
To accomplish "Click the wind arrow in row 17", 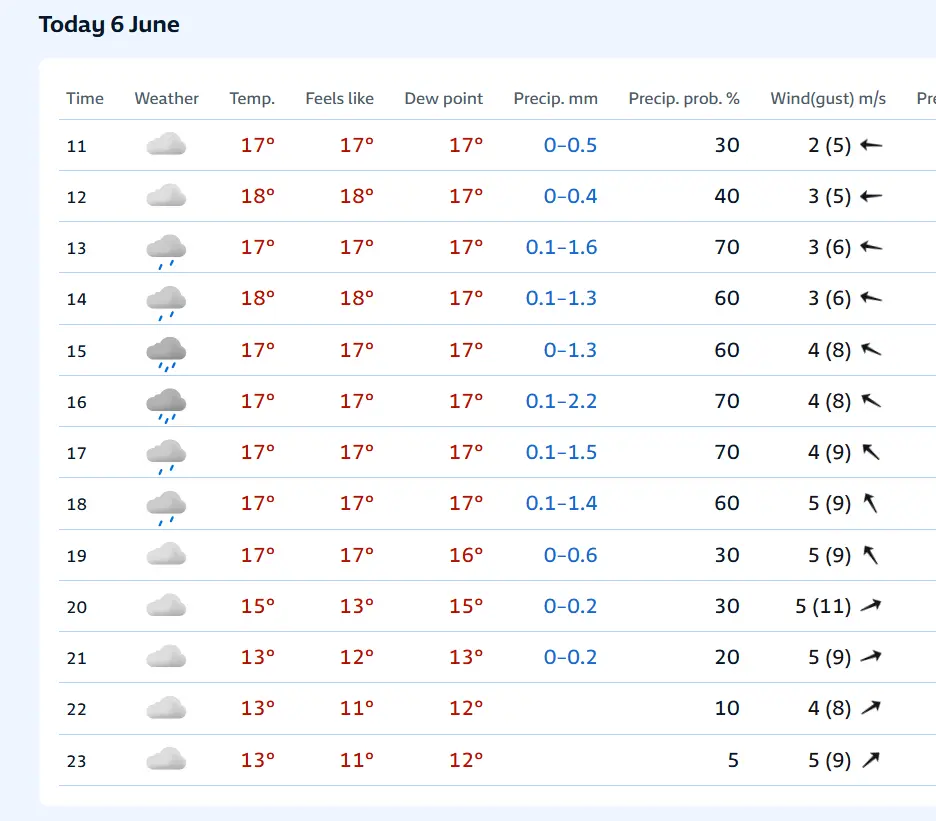I will click(871, 452).
